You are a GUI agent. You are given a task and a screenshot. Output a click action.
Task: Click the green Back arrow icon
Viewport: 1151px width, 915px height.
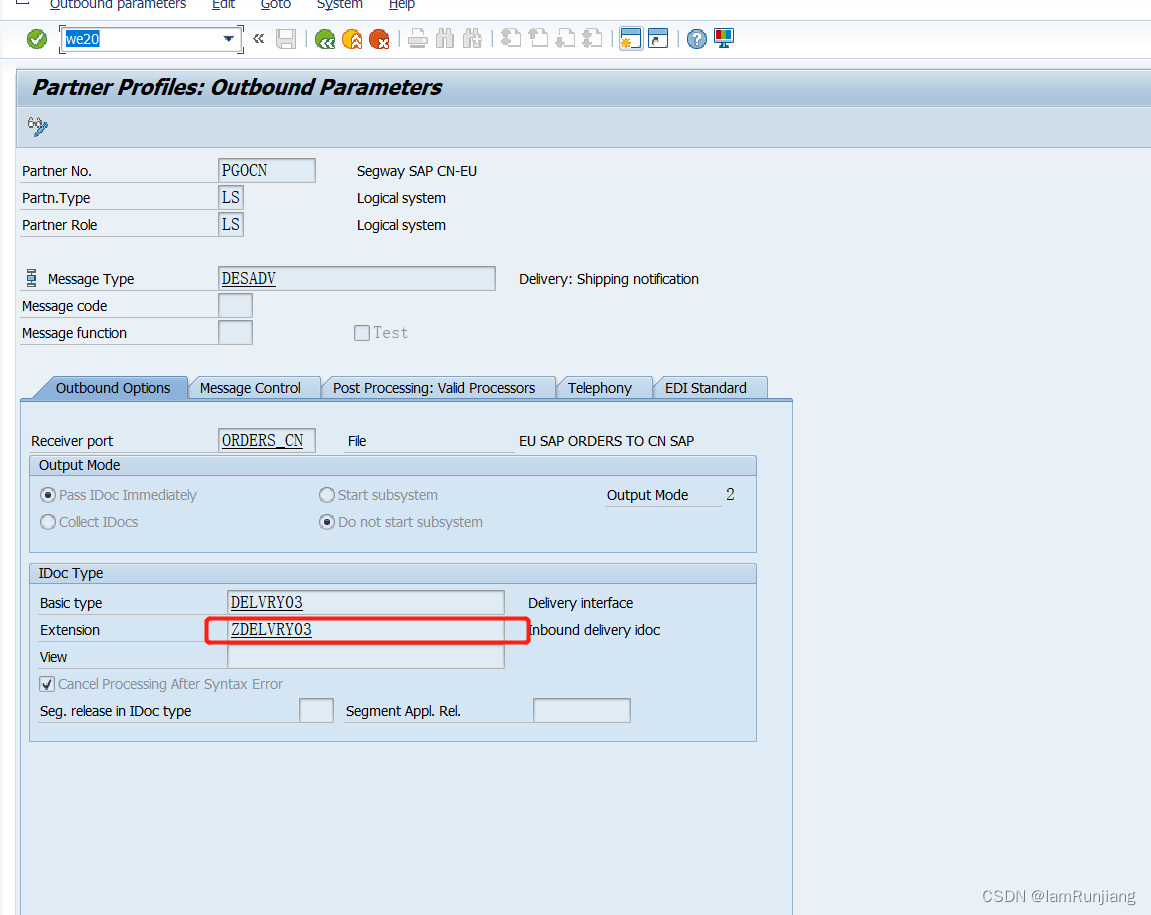tap(324, 39)
